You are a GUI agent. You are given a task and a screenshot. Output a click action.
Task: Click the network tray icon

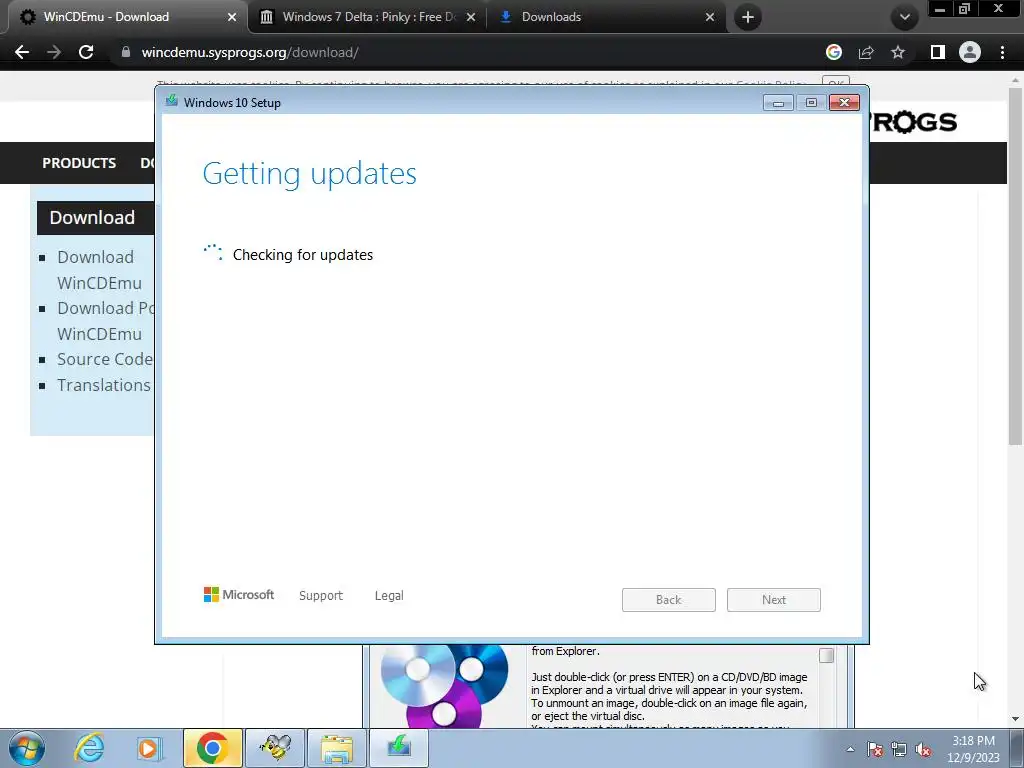[899, 749]
